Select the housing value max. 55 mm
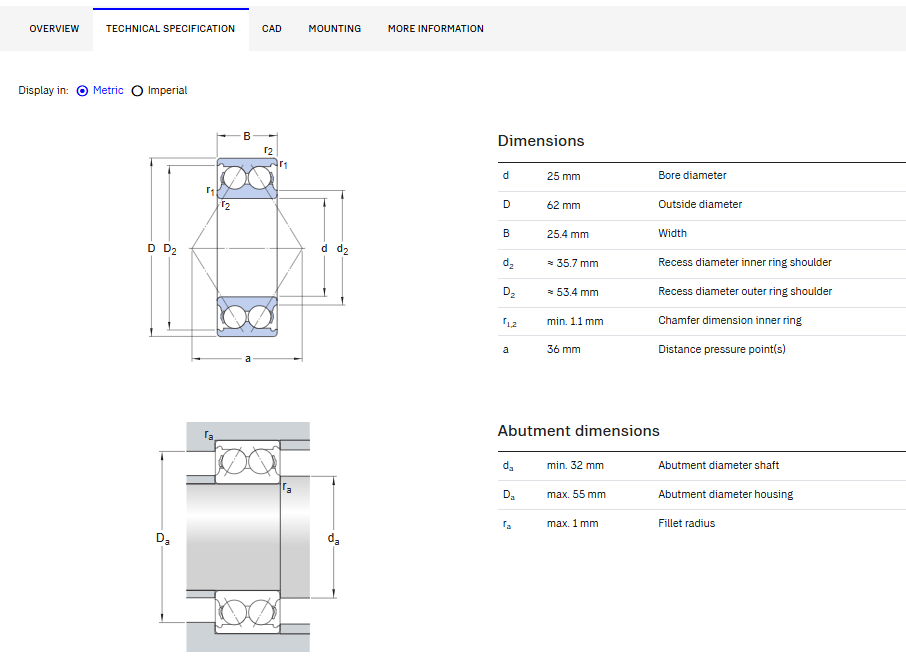This screenshot has width=906, height=662. coord(576,494)
